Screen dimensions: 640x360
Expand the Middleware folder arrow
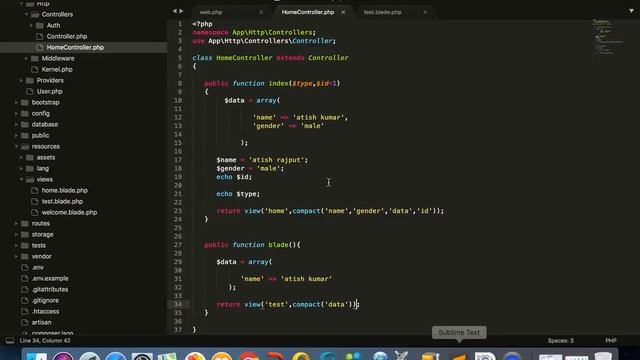(x=27, y=58)
